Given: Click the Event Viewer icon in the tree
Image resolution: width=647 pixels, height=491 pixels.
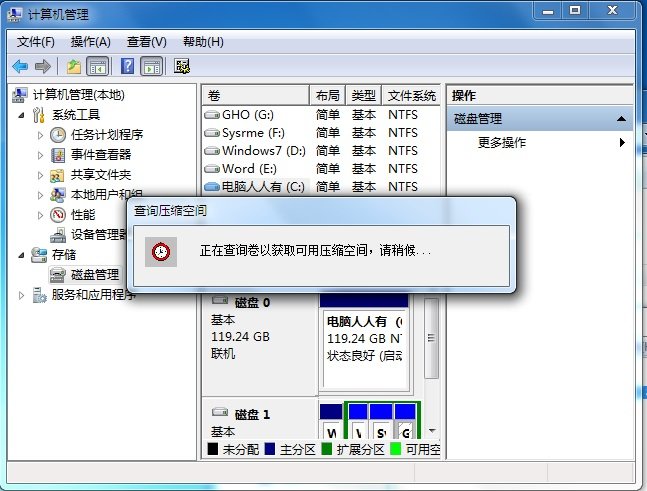Looking at the screenshot, I should coord(58,155).
